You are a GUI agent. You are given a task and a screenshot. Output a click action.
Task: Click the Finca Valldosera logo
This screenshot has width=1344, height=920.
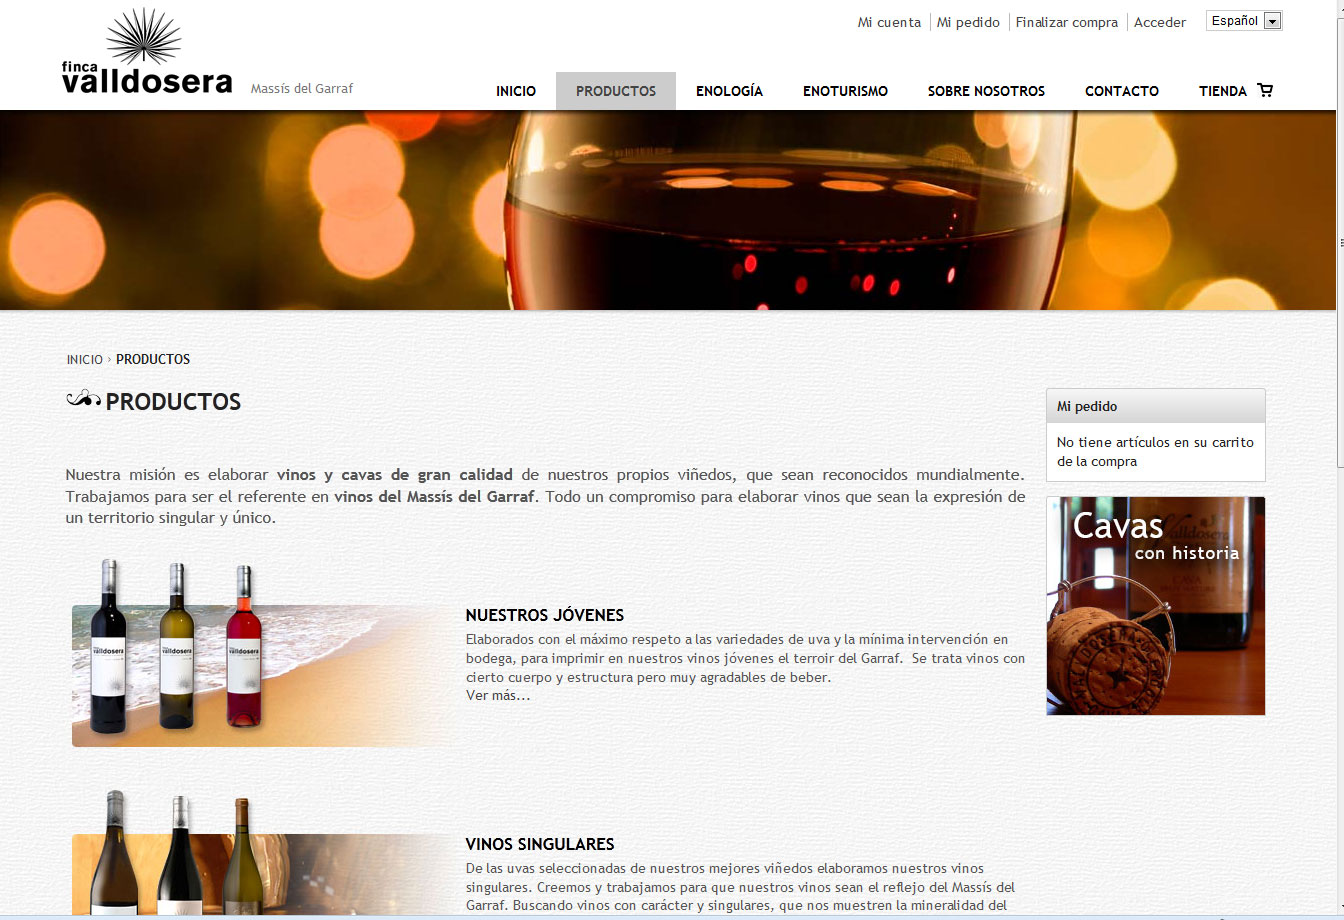(x=147, y=51)
